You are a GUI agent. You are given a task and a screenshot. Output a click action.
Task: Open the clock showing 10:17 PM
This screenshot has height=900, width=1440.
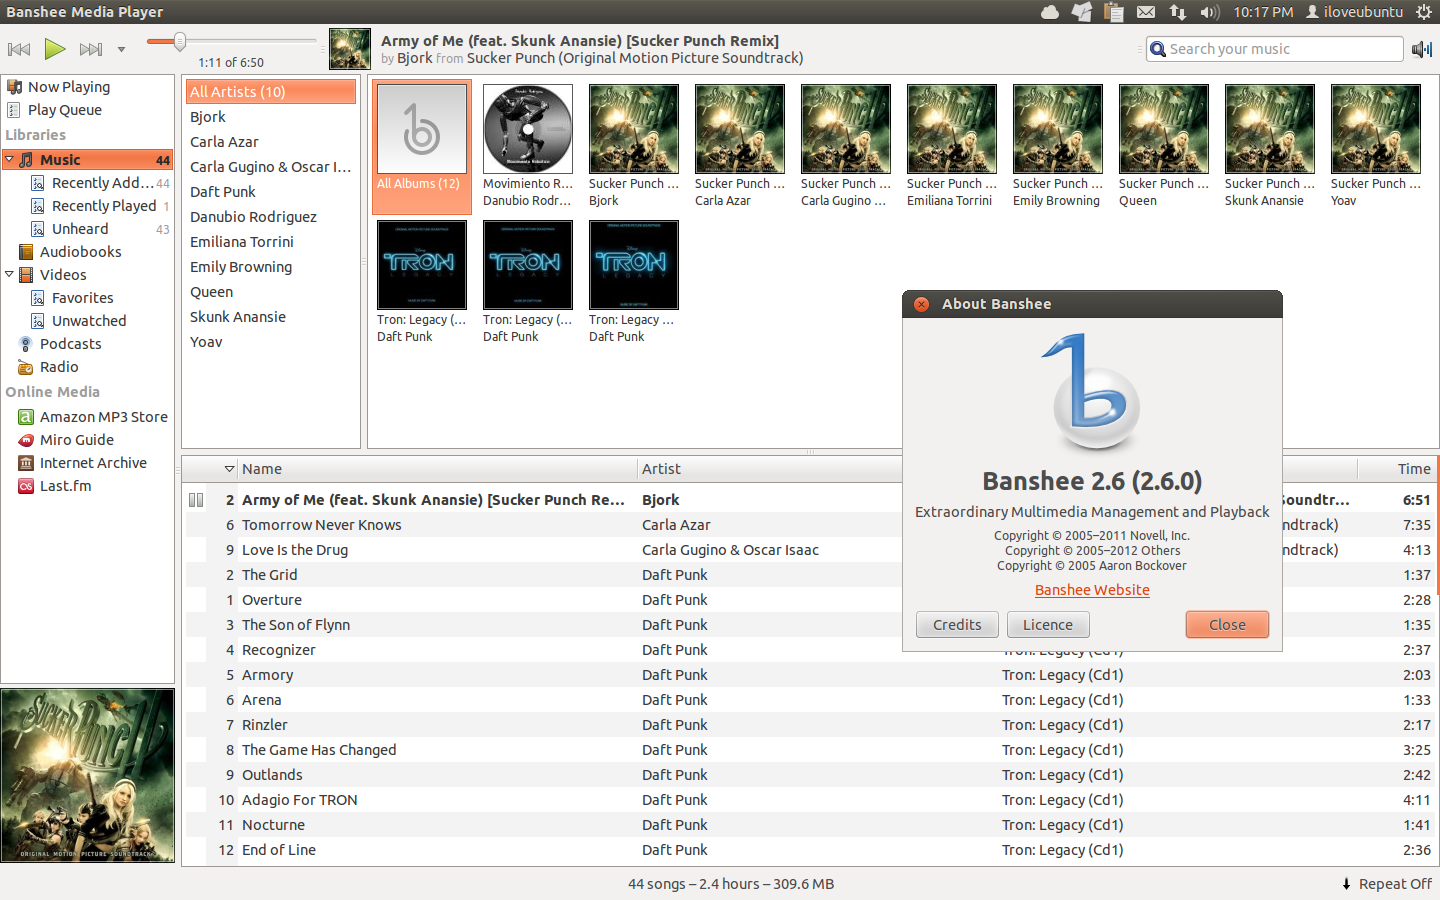1263,12
